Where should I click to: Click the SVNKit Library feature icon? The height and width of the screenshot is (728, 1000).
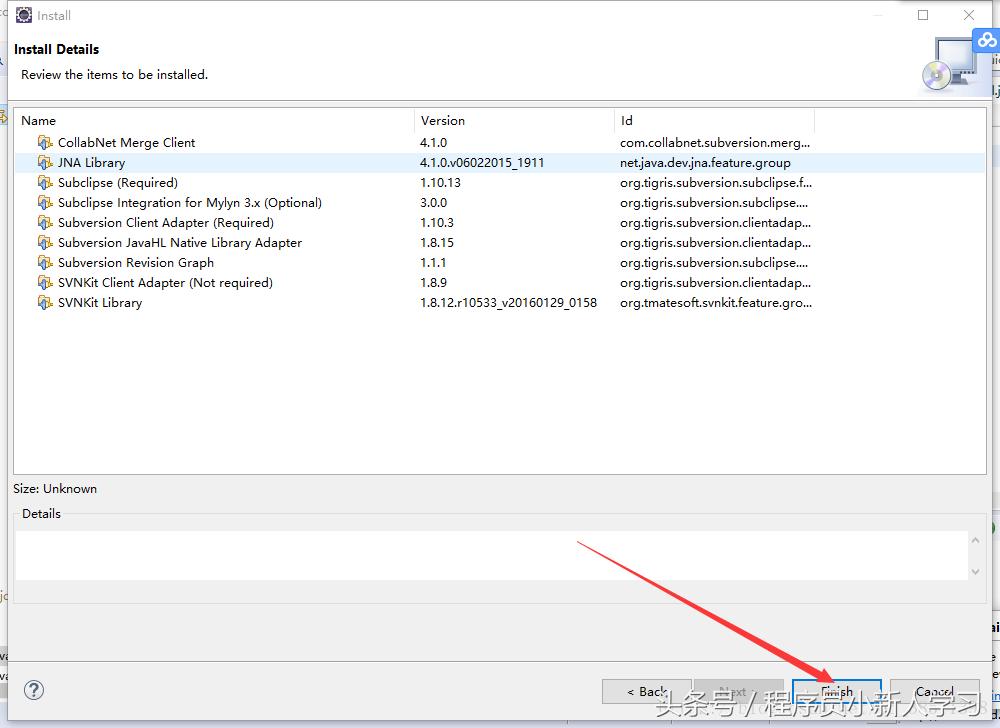45,302
